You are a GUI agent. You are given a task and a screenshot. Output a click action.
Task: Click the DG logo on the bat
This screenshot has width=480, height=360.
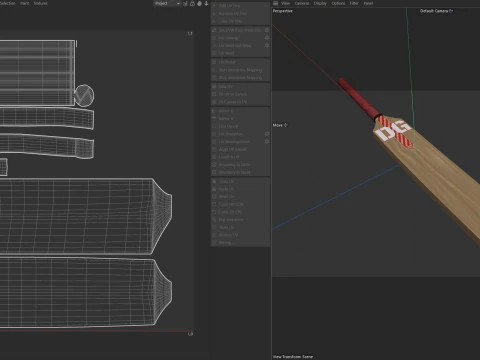coord(394,132)
